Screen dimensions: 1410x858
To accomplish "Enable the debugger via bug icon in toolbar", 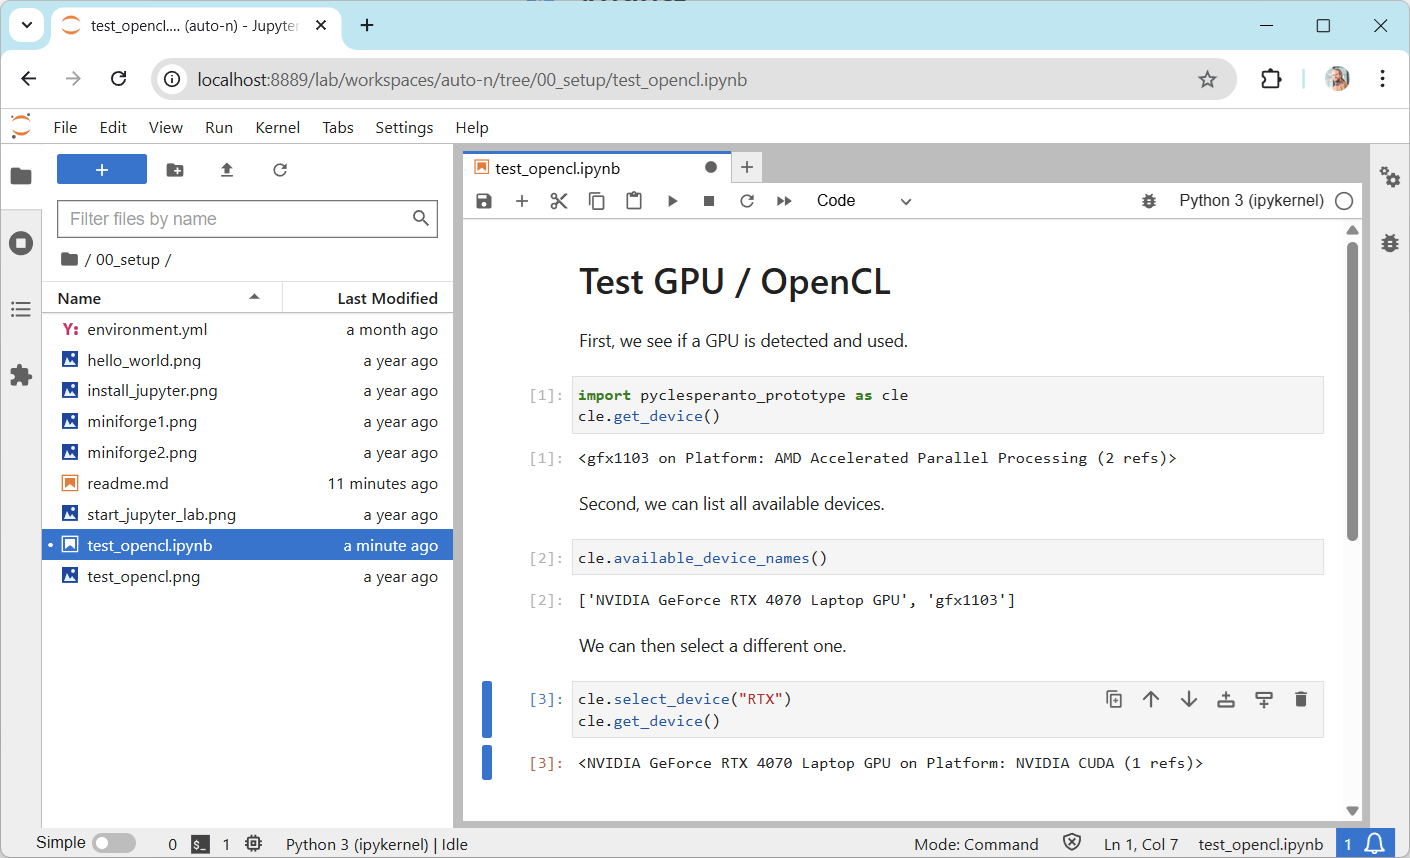I will pos(1149,201).
